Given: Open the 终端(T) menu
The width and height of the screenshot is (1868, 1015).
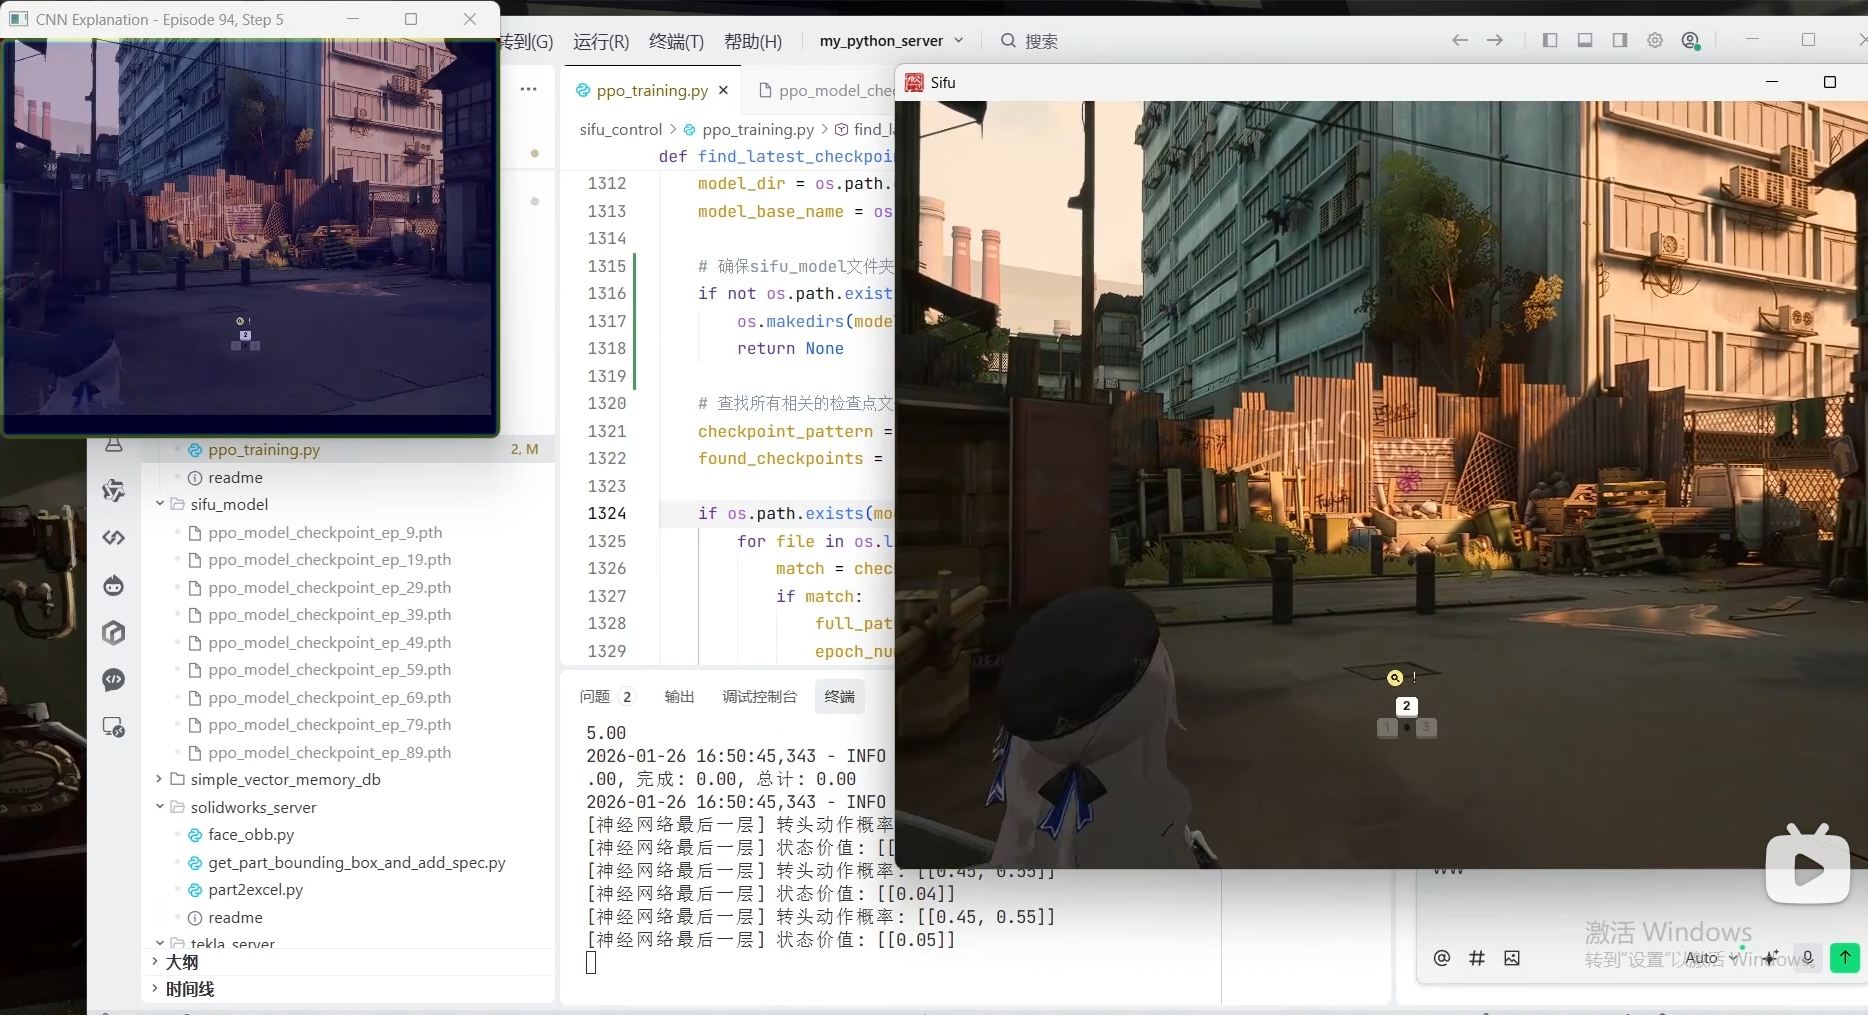Looking at the screenshot, I should 676,41.
